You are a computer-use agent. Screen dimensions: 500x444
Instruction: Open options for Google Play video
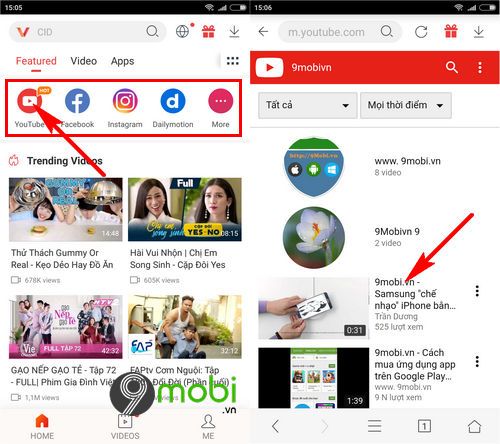pos(477,361)
